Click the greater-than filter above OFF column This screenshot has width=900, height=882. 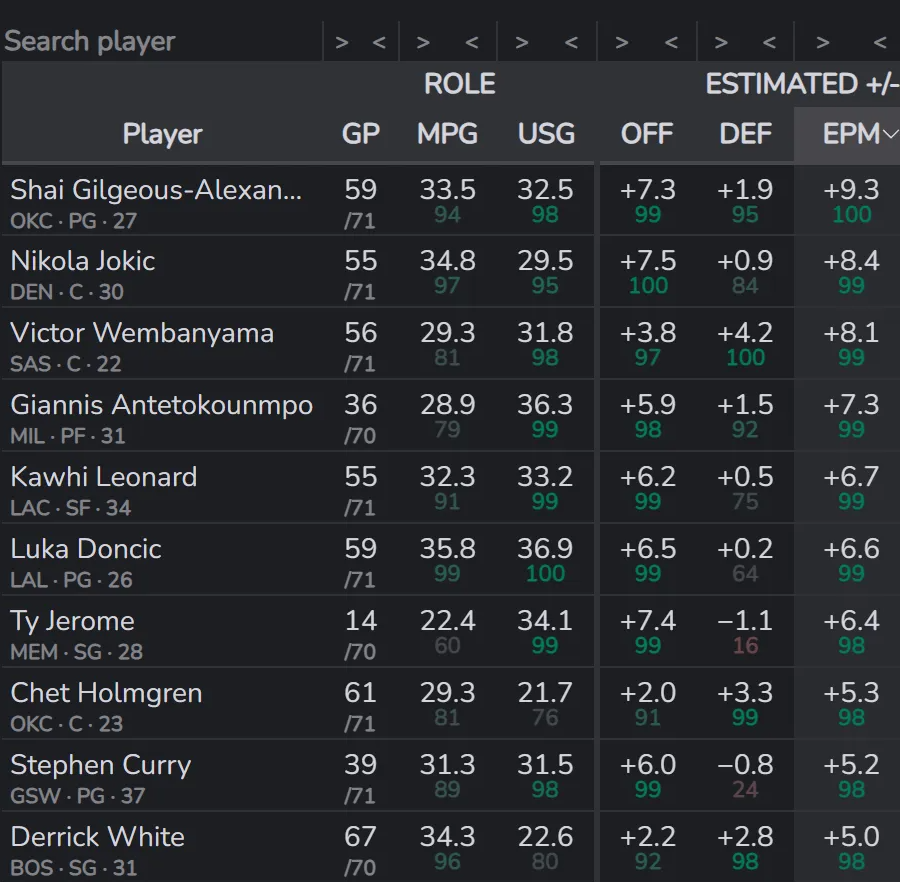coord(622,42)
